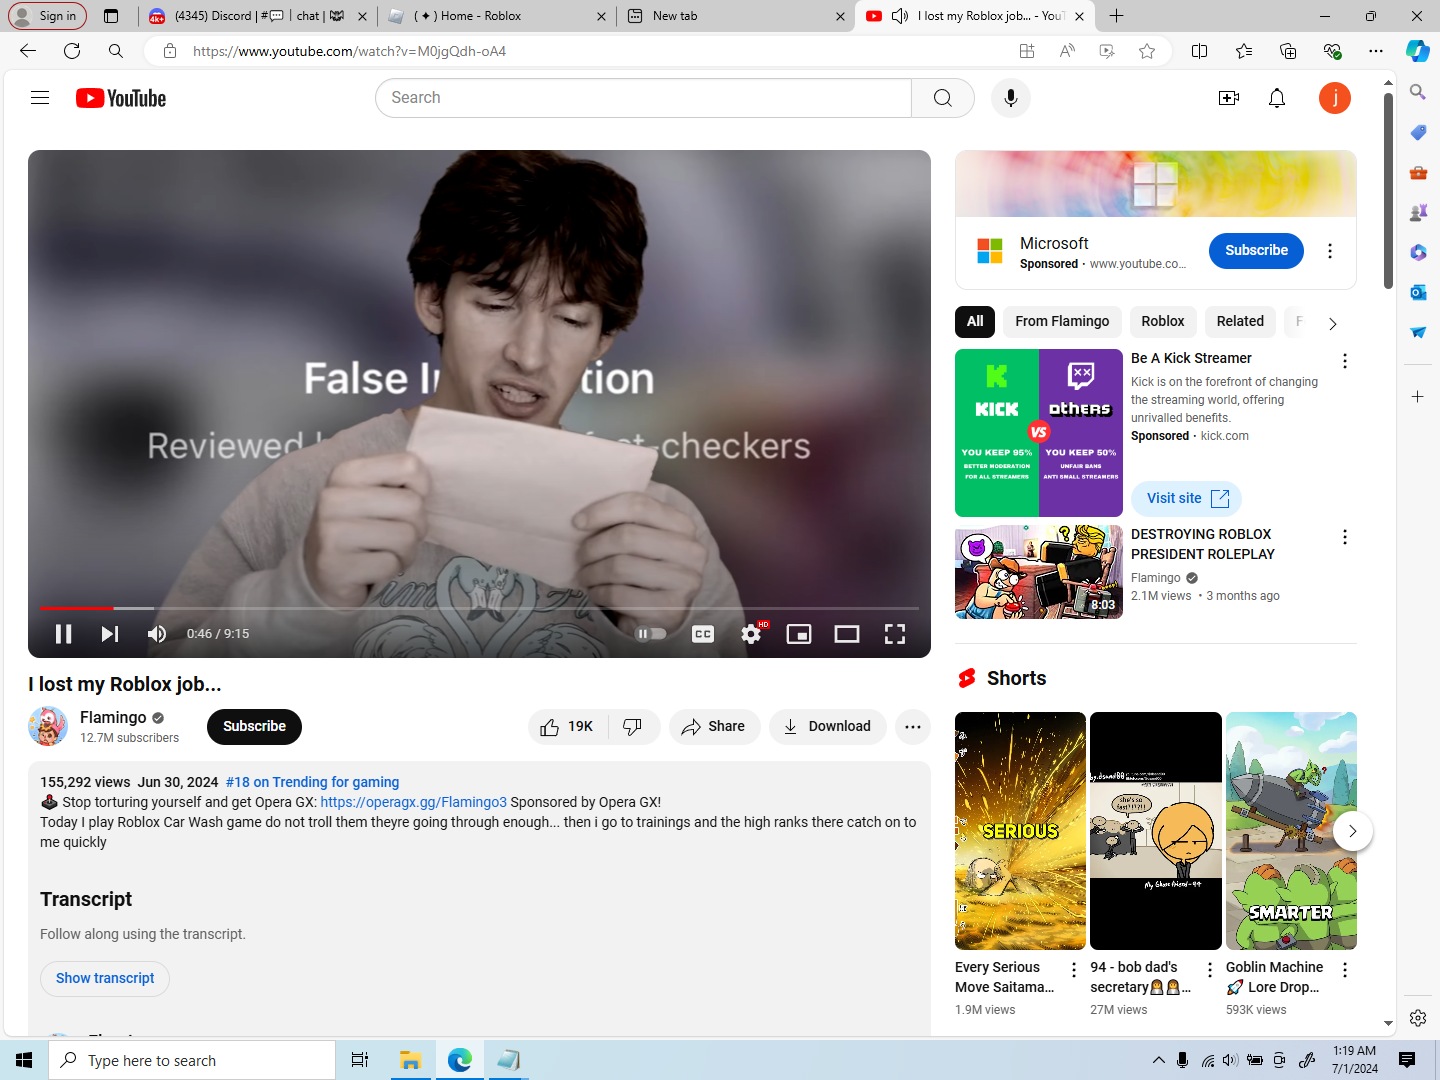Image resolution: width=1440 pixels, height=1080 pixels.
Task: Click the taskbar search box
Action: [x=192, y=1060]
